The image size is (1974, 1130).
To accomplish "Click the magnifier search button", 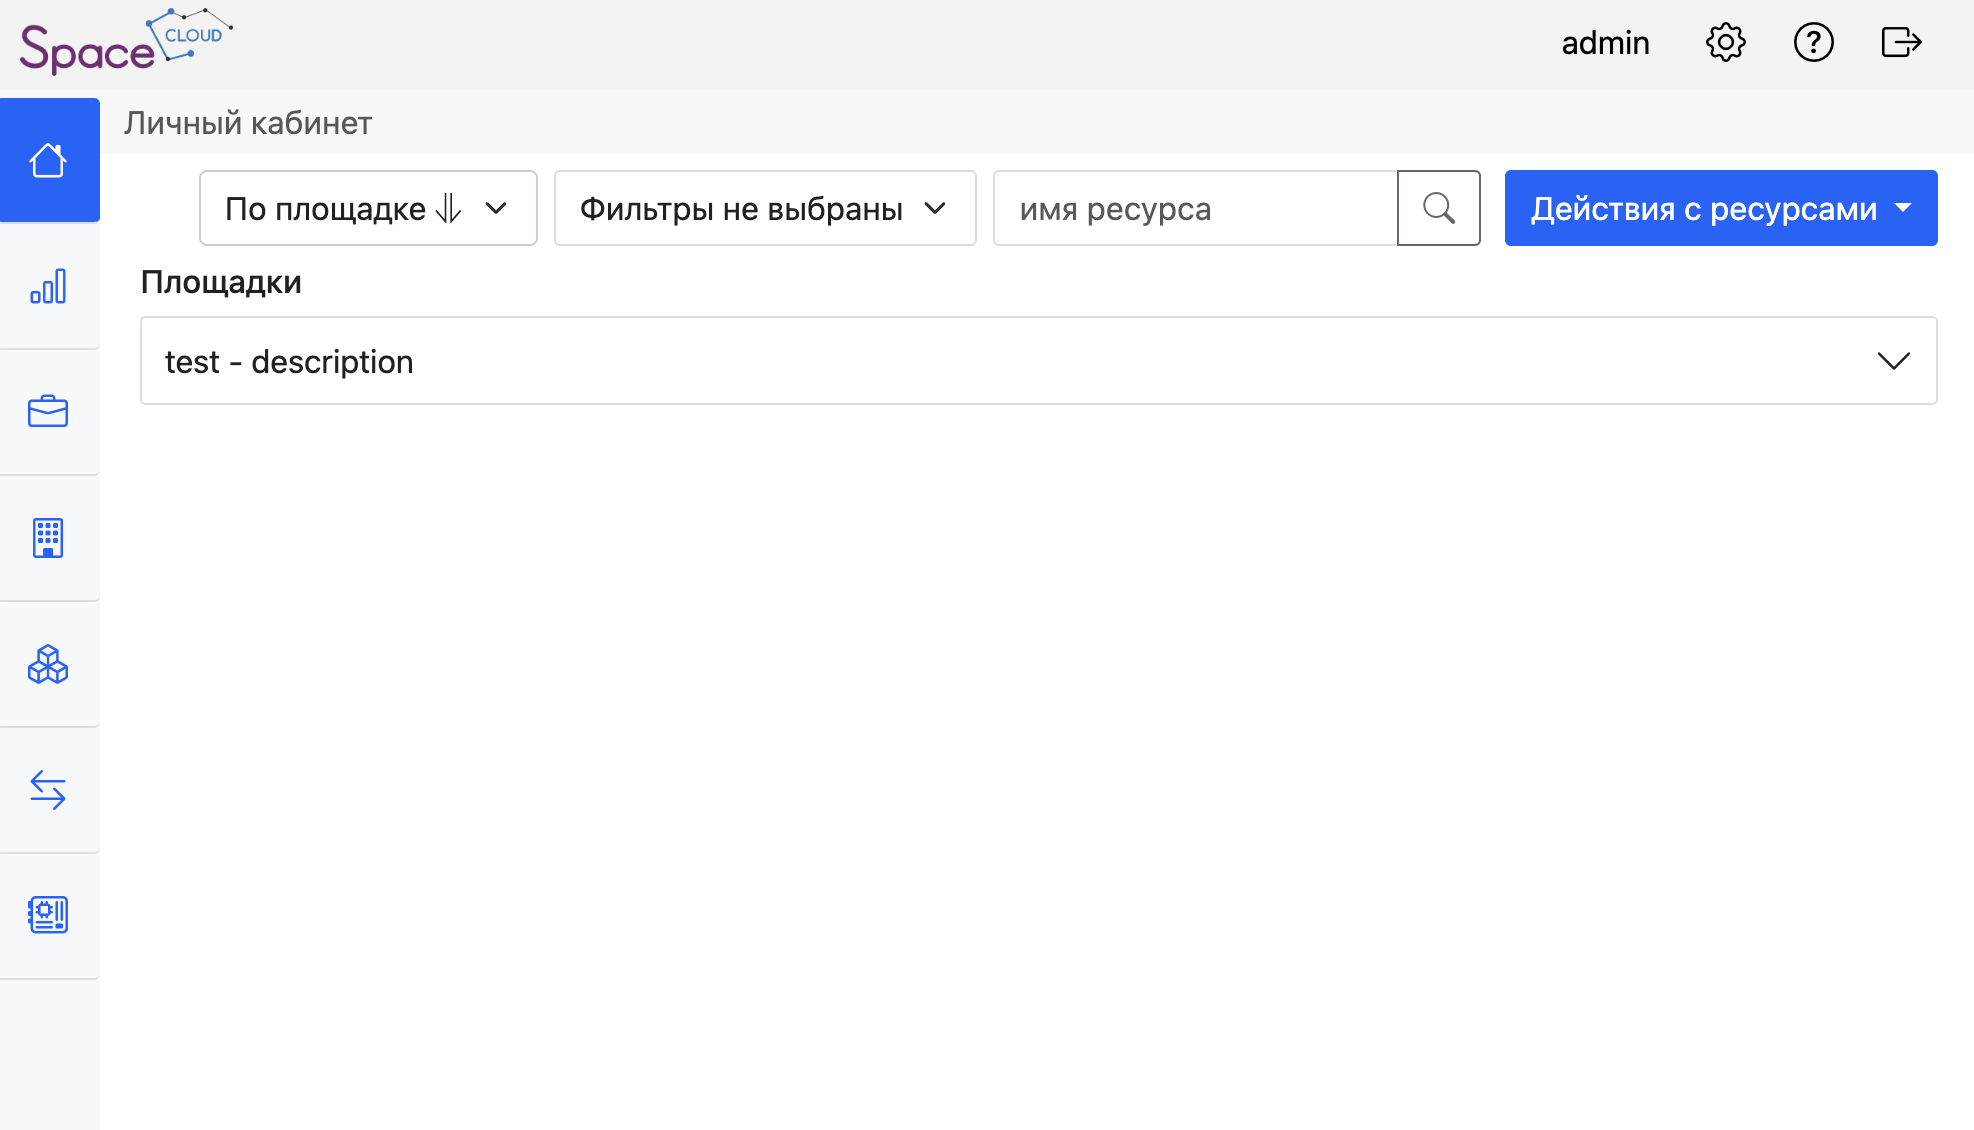I will [x=1438, y=208].
